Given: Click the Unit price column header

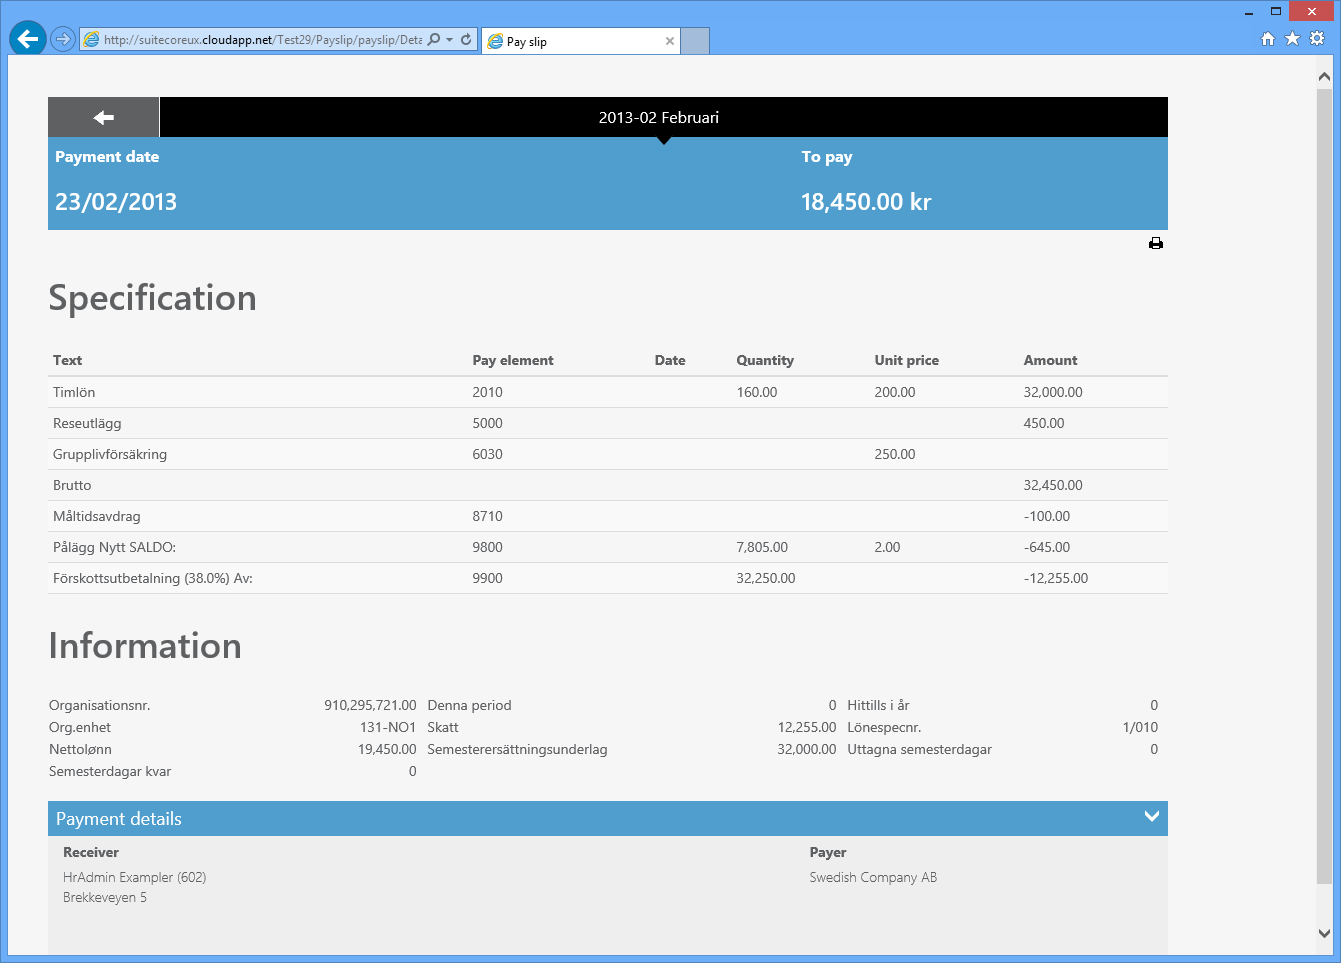Looking at the screenshot, I should point(907,360).
